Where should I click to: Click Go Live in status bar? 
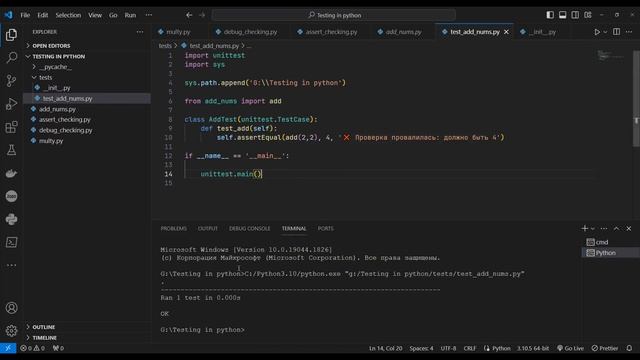click(x=571, y=348)
